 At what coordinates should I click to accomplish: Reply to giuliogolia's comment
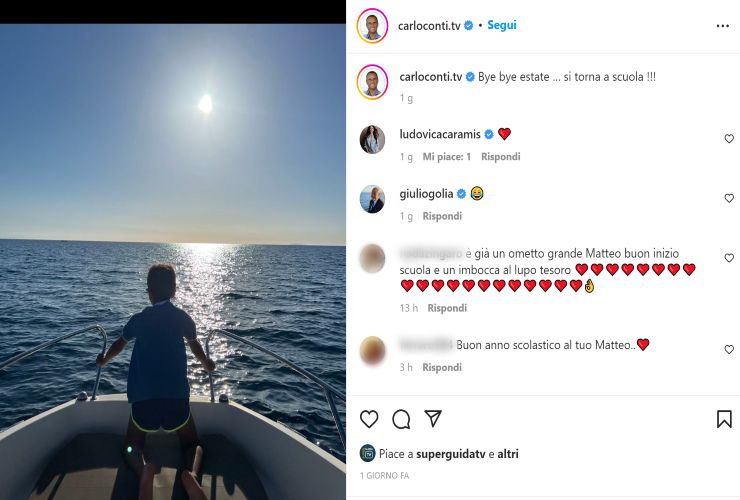click(442, 216)
